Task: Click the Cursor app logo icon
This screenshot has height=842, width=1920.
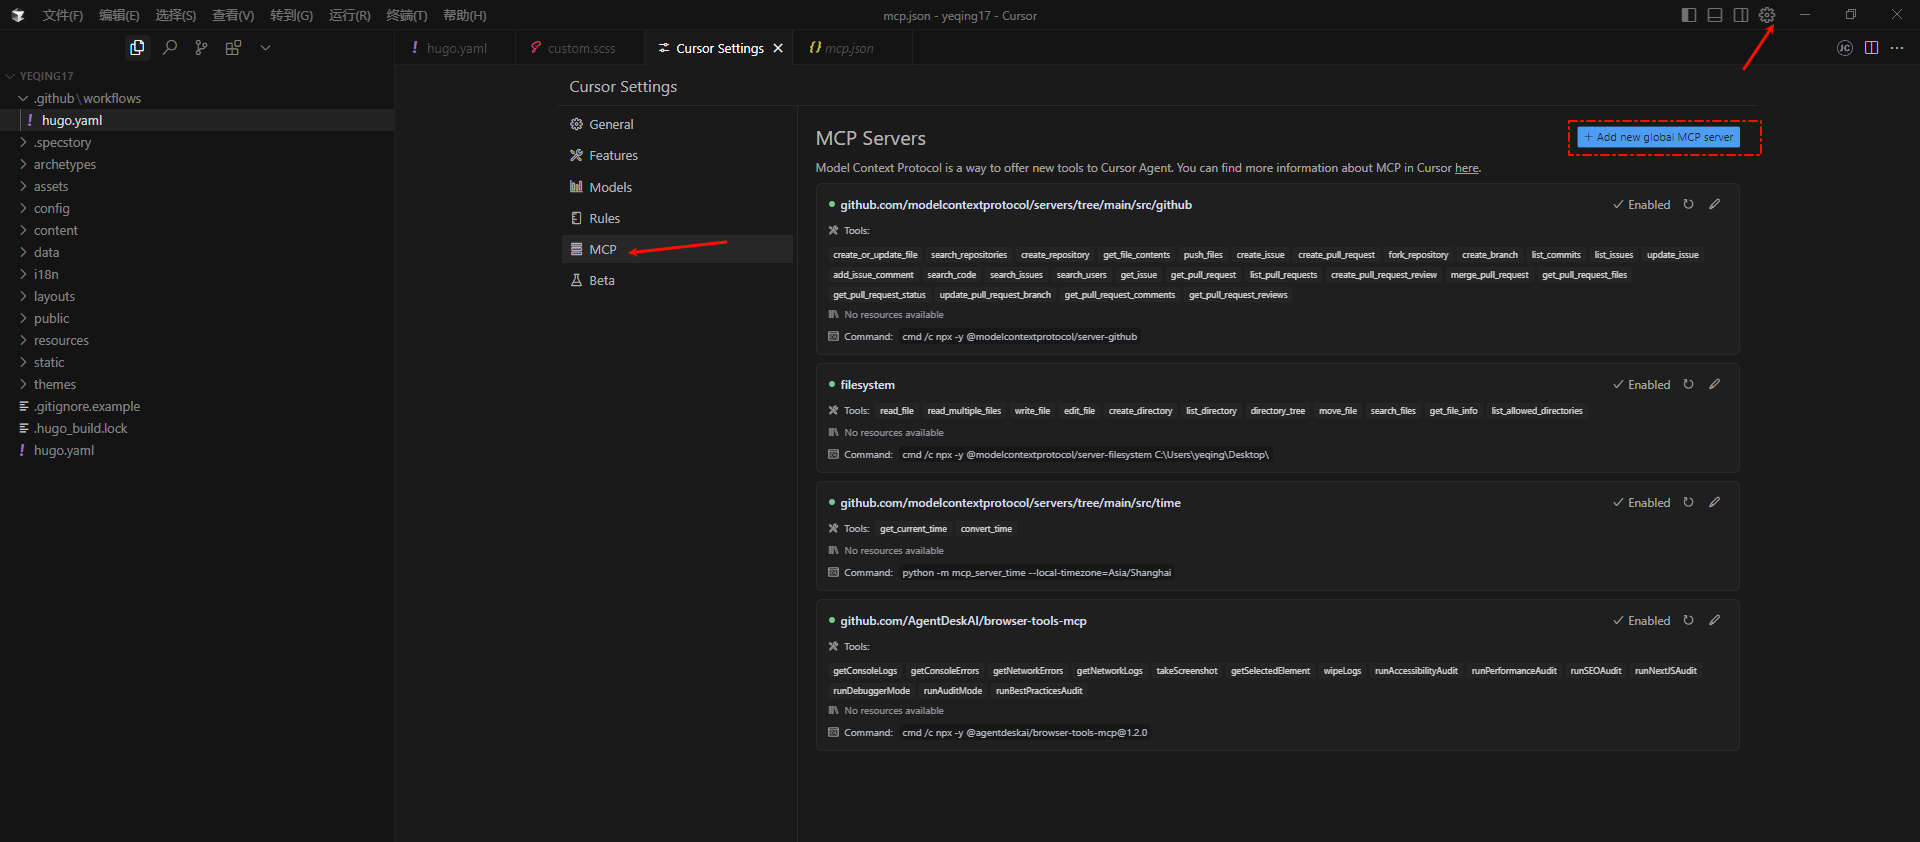Action: tap(18, 15)
